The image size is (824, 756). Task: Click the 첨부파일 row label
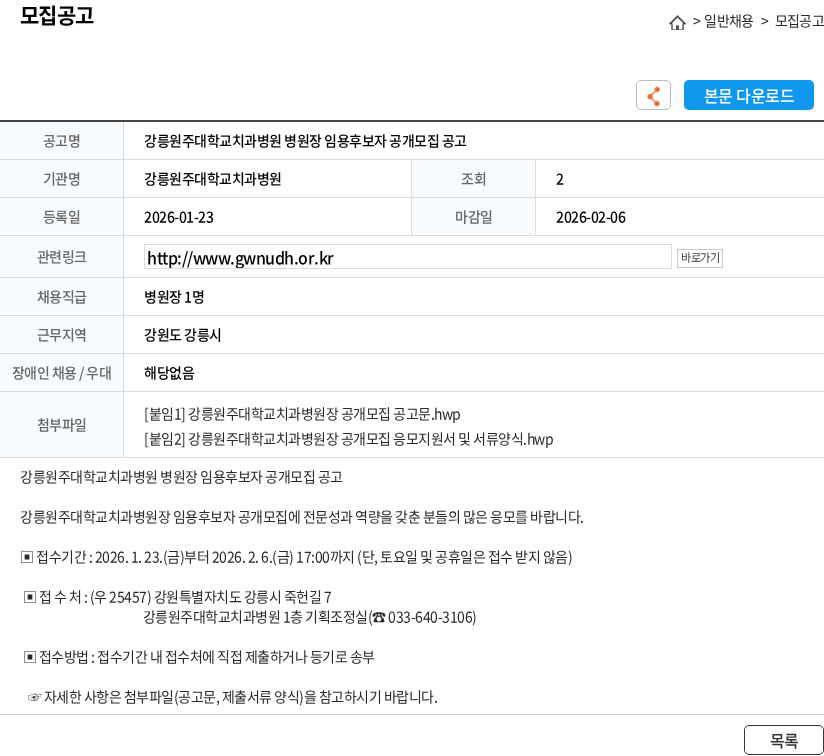pyautogui.click(x=61, y=424)
